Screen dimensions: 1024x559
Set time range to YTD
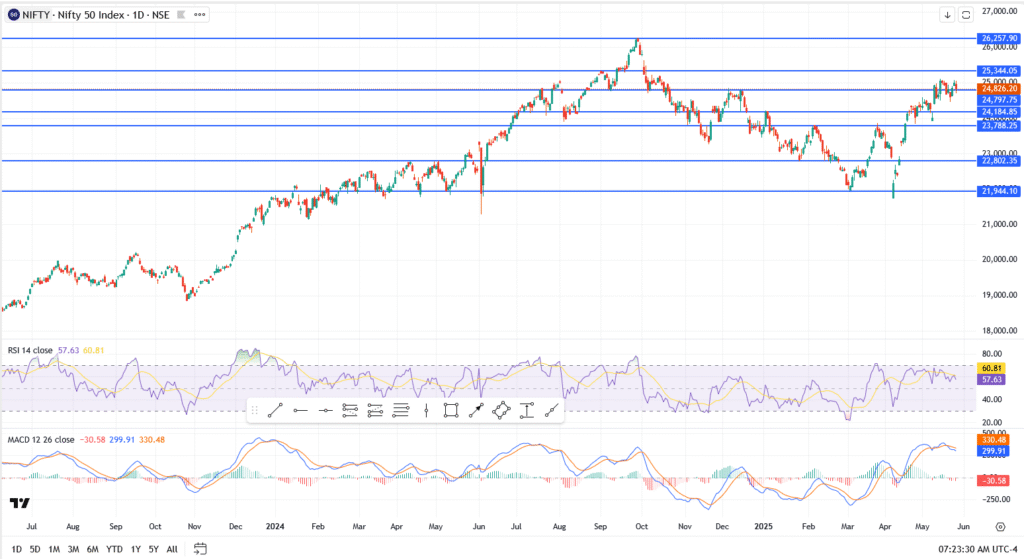[x=114, y=549]
